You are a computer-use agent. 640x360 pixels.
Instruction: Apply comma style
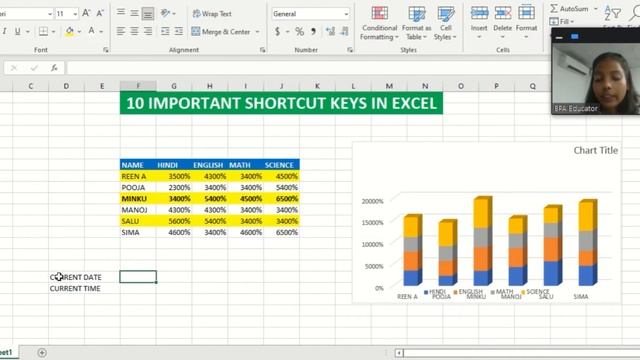313,31
